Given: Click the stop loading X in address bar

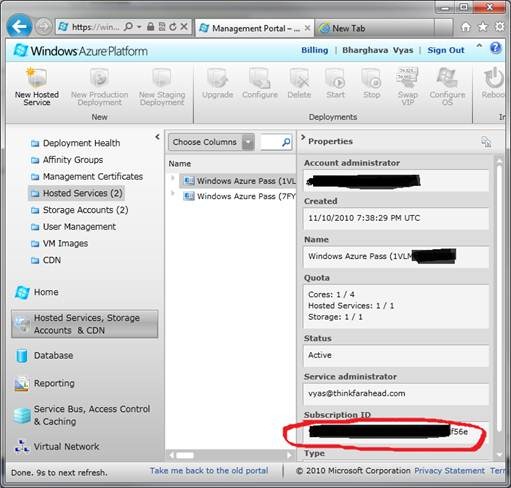Looking at the screenshot, I should click(184, 27).
